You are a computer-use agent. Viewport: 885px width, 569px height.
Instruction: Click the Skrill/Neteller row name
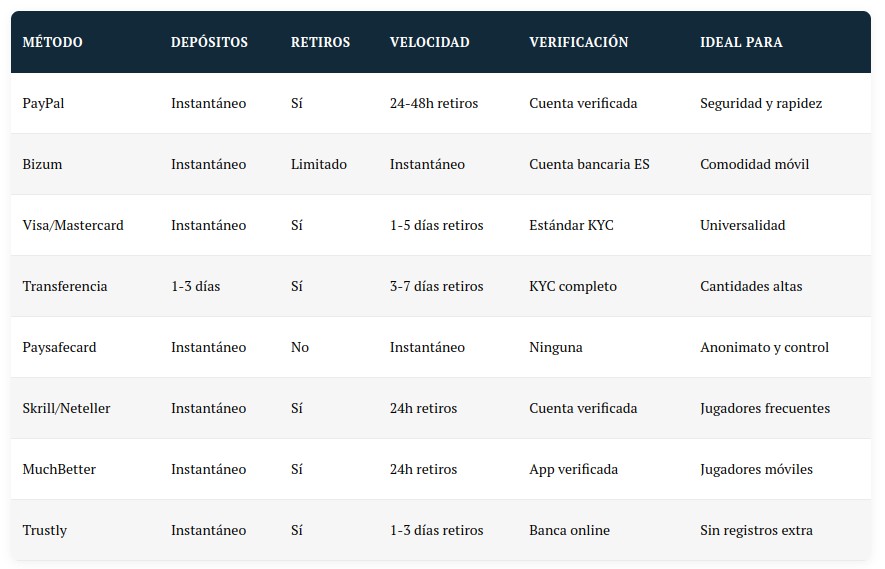66,408
